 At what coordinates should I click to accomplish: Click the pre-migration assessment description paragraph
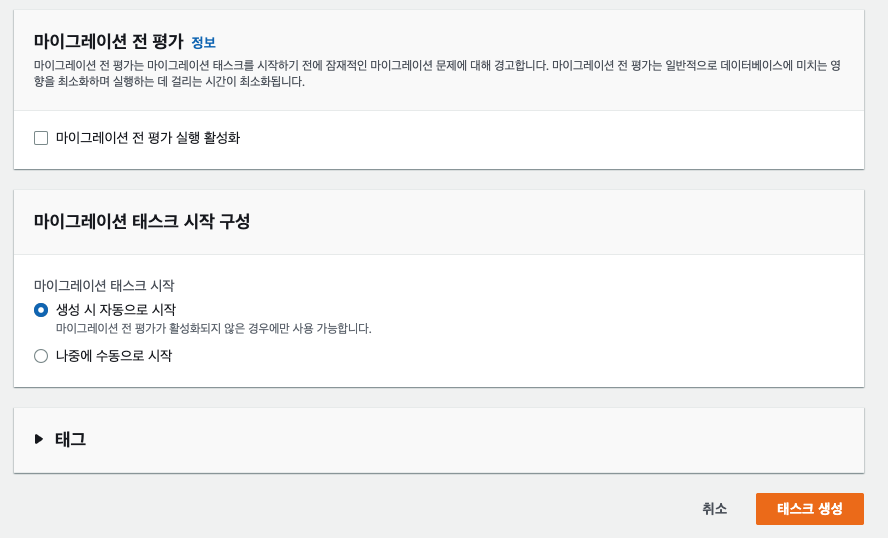(x=437, y=74)
